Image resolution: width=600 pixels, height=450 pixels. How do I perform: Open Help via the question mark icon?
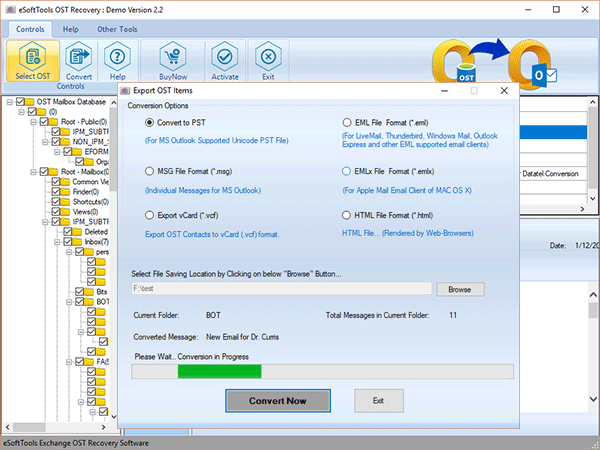click(118, 60)
